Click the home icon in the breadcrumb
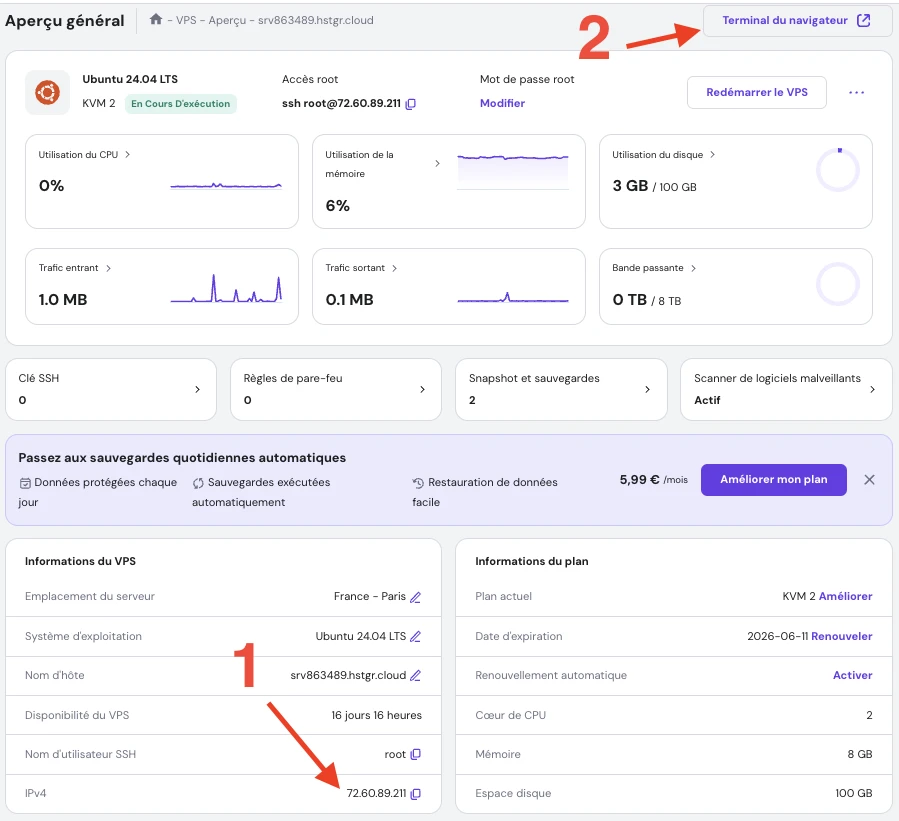This screenshot has height=821, width=899. tap(156, 20)
